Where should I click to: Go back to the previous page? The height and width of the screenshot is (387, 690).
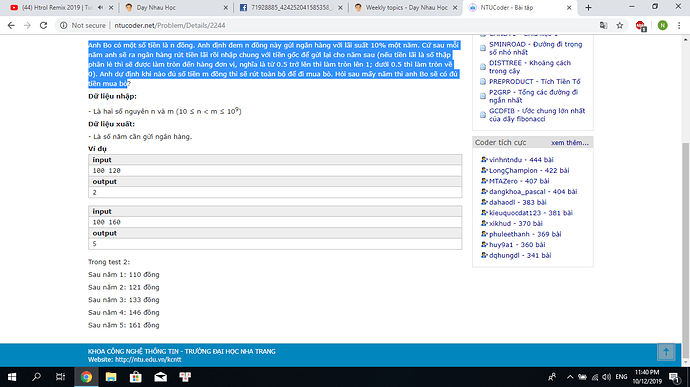pyautogui.click(x=11, y=26)
